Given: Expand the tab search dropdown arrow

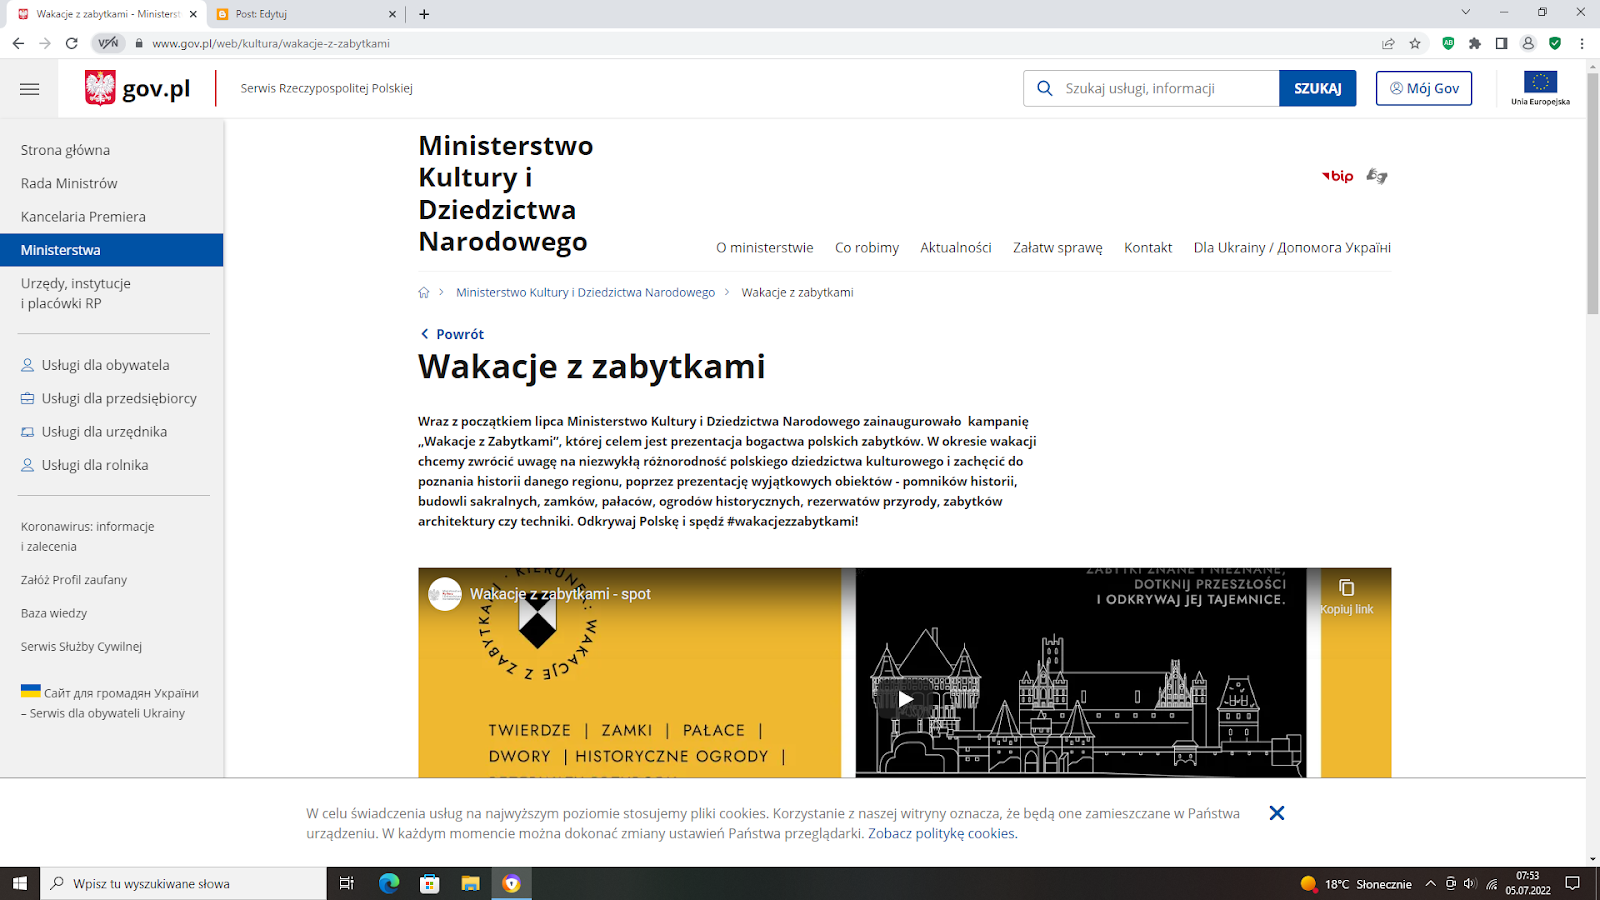Looking at the screenshot, I should click(1466, 13).
